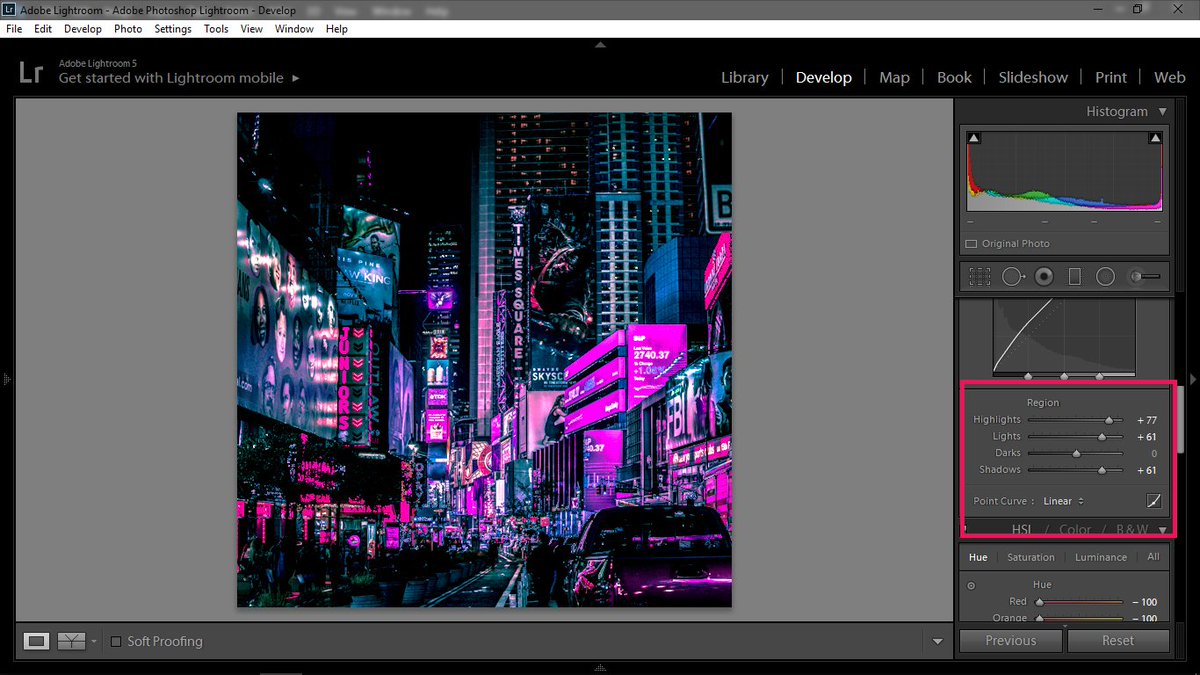This screenshot has height=675, width=1200.
Task: Click the Shadows slider handle
Action: 1102,470
